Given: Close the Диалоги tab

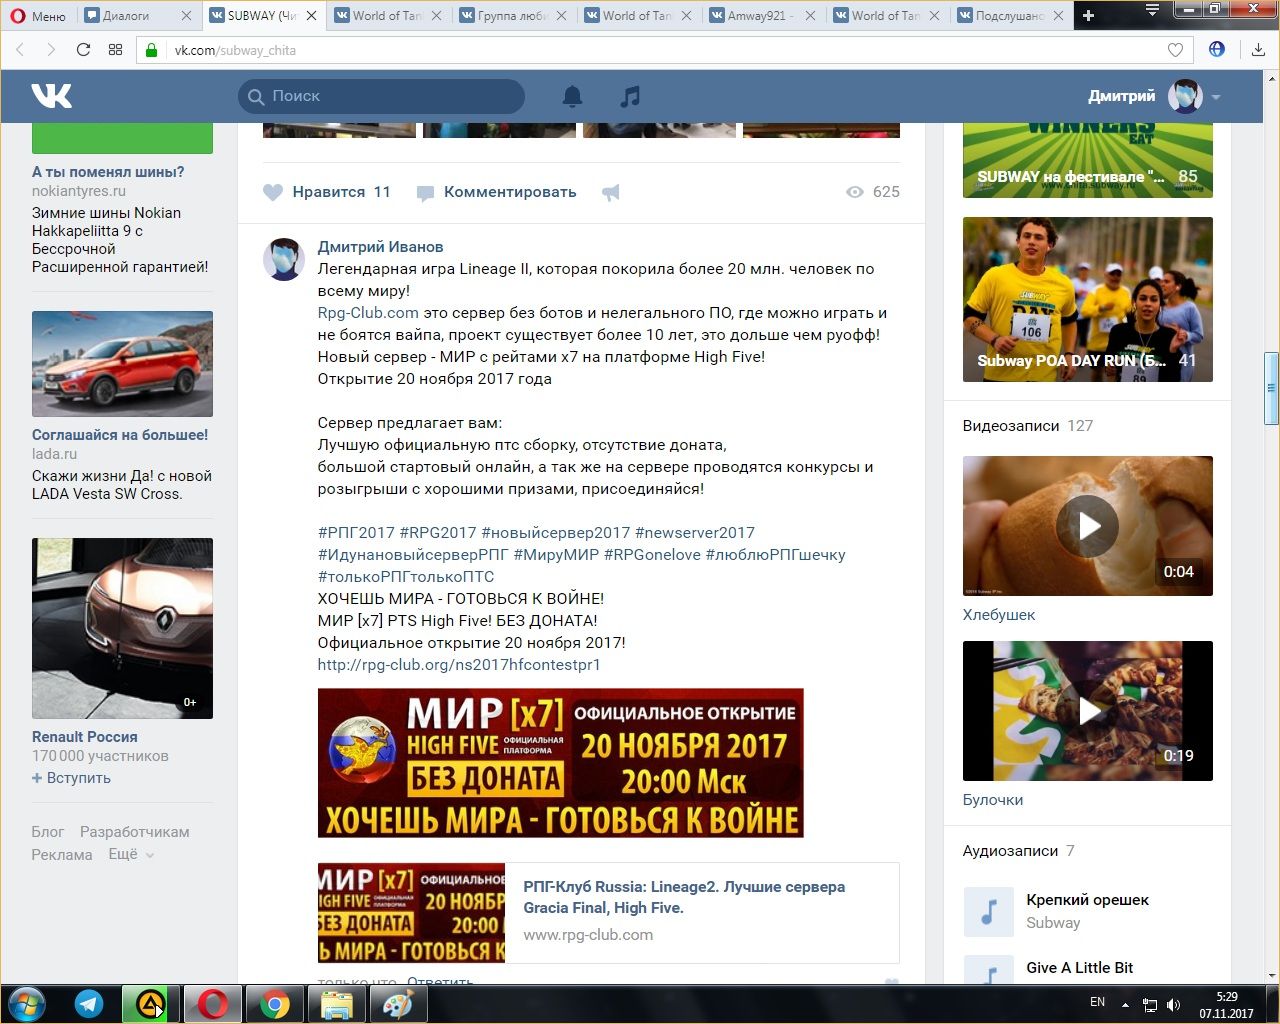Looking at the screenshot, I should point(186,16).
